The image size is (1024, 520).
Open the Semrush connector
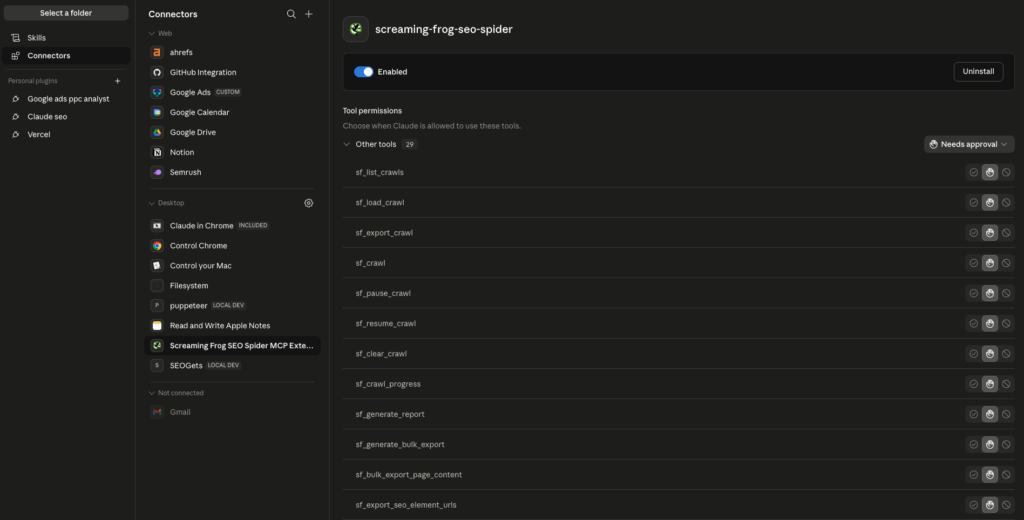[232, 172]
